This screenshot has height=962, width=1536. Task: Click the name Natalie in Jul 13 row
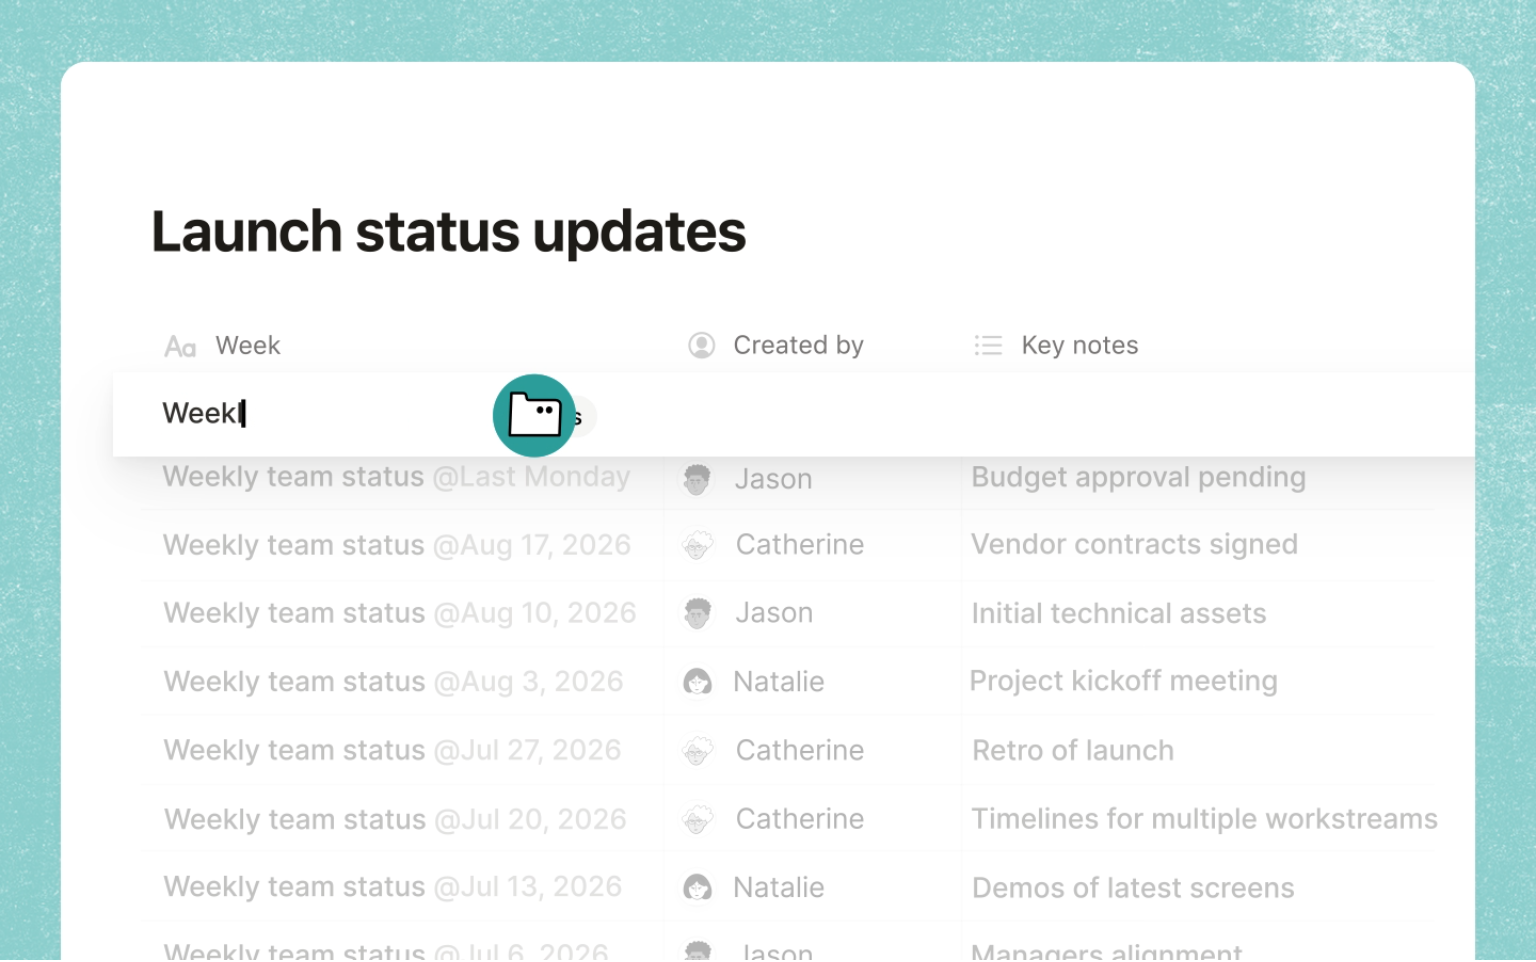(x=778, y=888)
